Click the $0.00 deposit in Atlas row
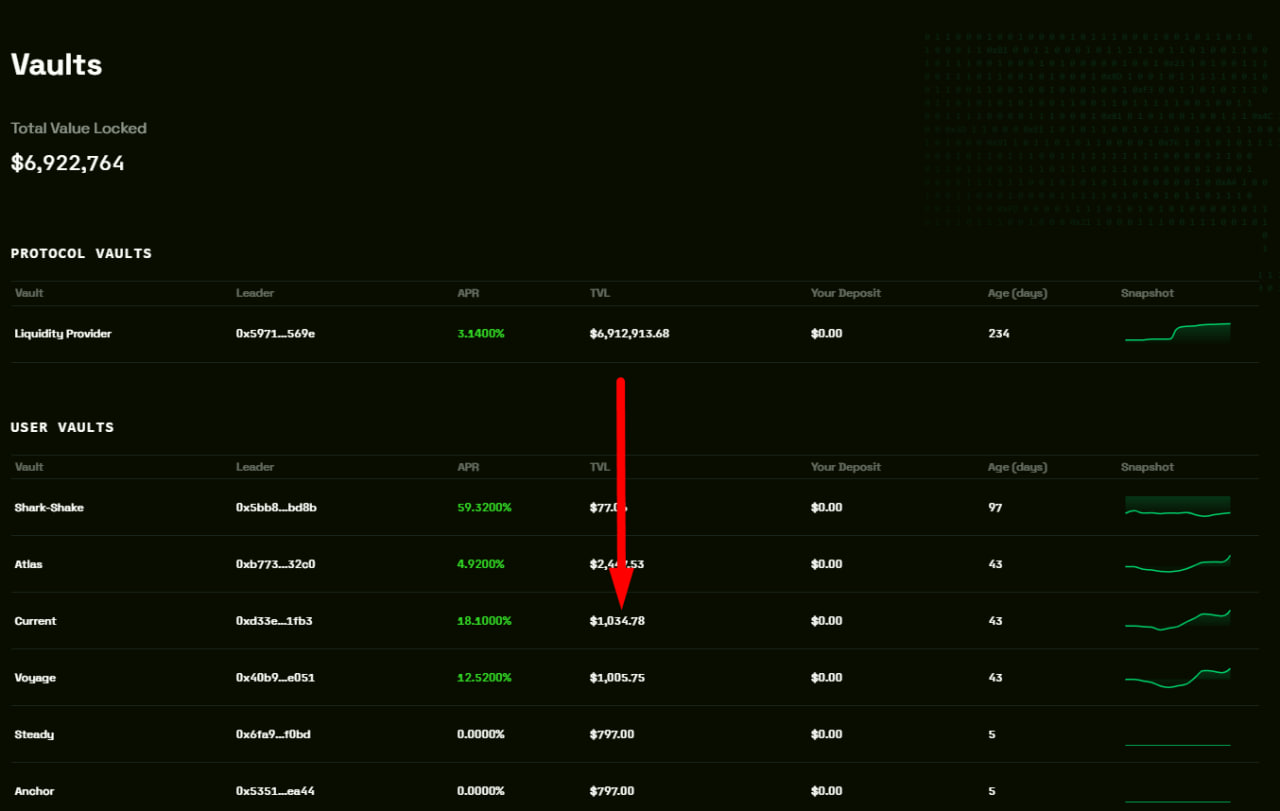Image resolution: width=1280 pixels, height=811 pixels. [x=827, y=565]
